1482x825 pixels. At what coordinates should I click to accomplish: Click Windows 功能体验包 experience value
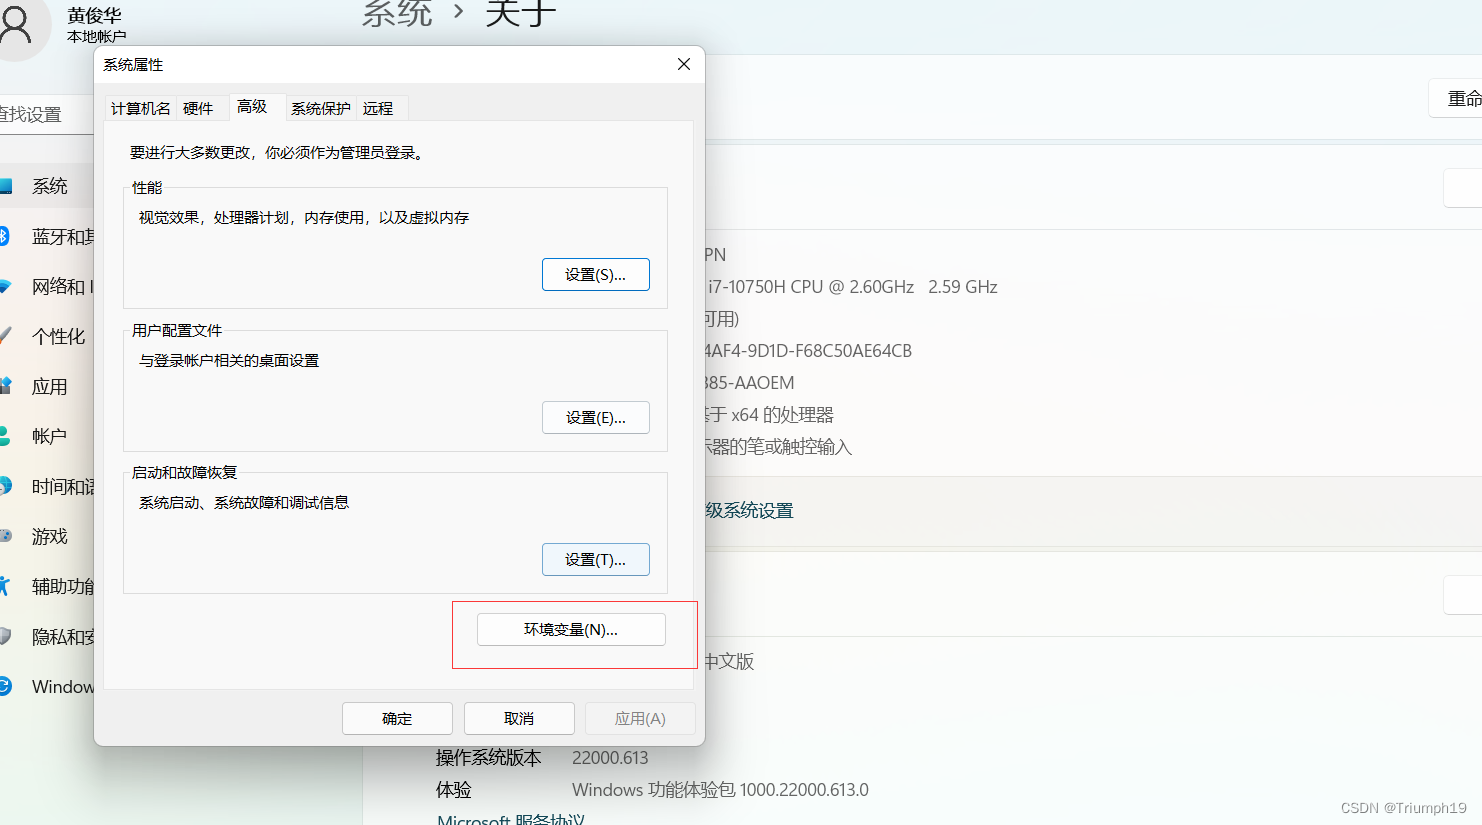click(720, 790)
